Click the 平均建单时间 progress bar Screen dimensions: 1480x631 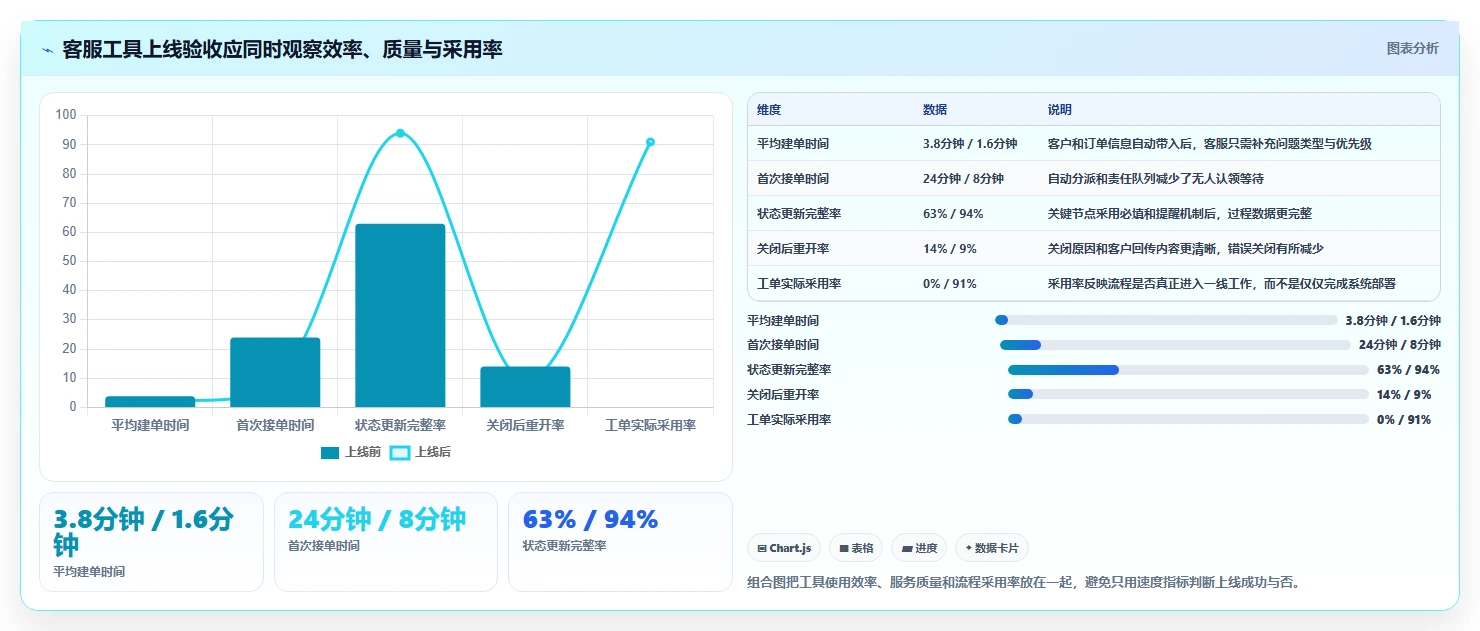[1166, 320]
